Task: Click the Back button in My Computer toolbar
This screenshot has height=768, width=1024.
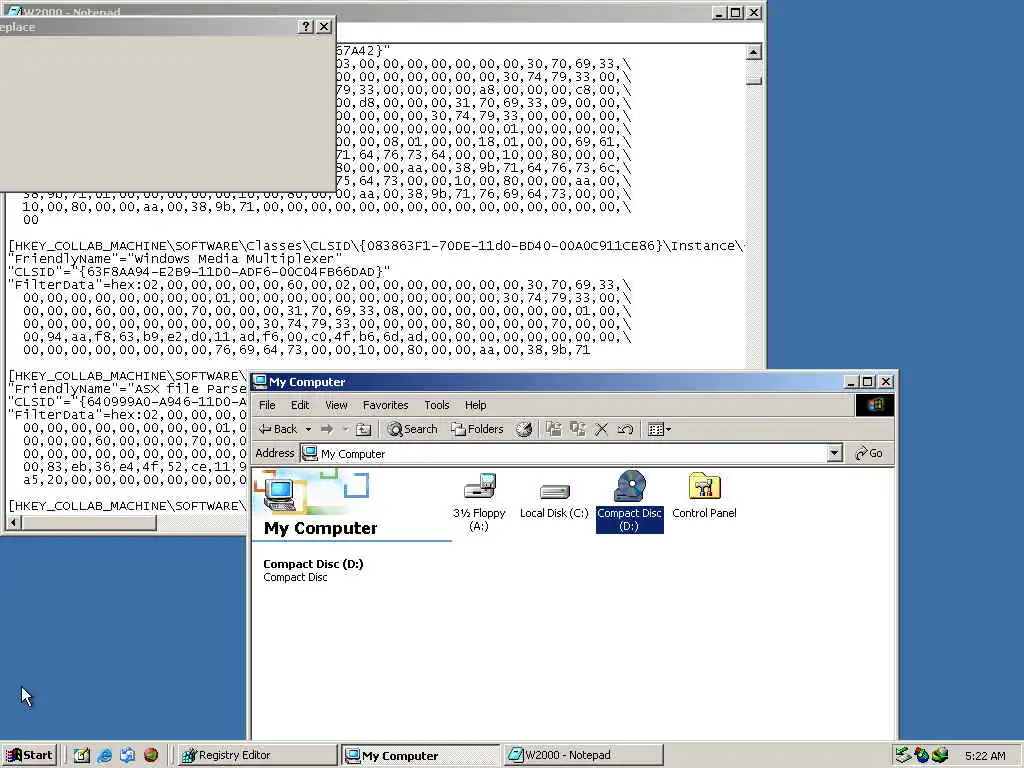Action: pyautogui.click(x=278, y=429)
